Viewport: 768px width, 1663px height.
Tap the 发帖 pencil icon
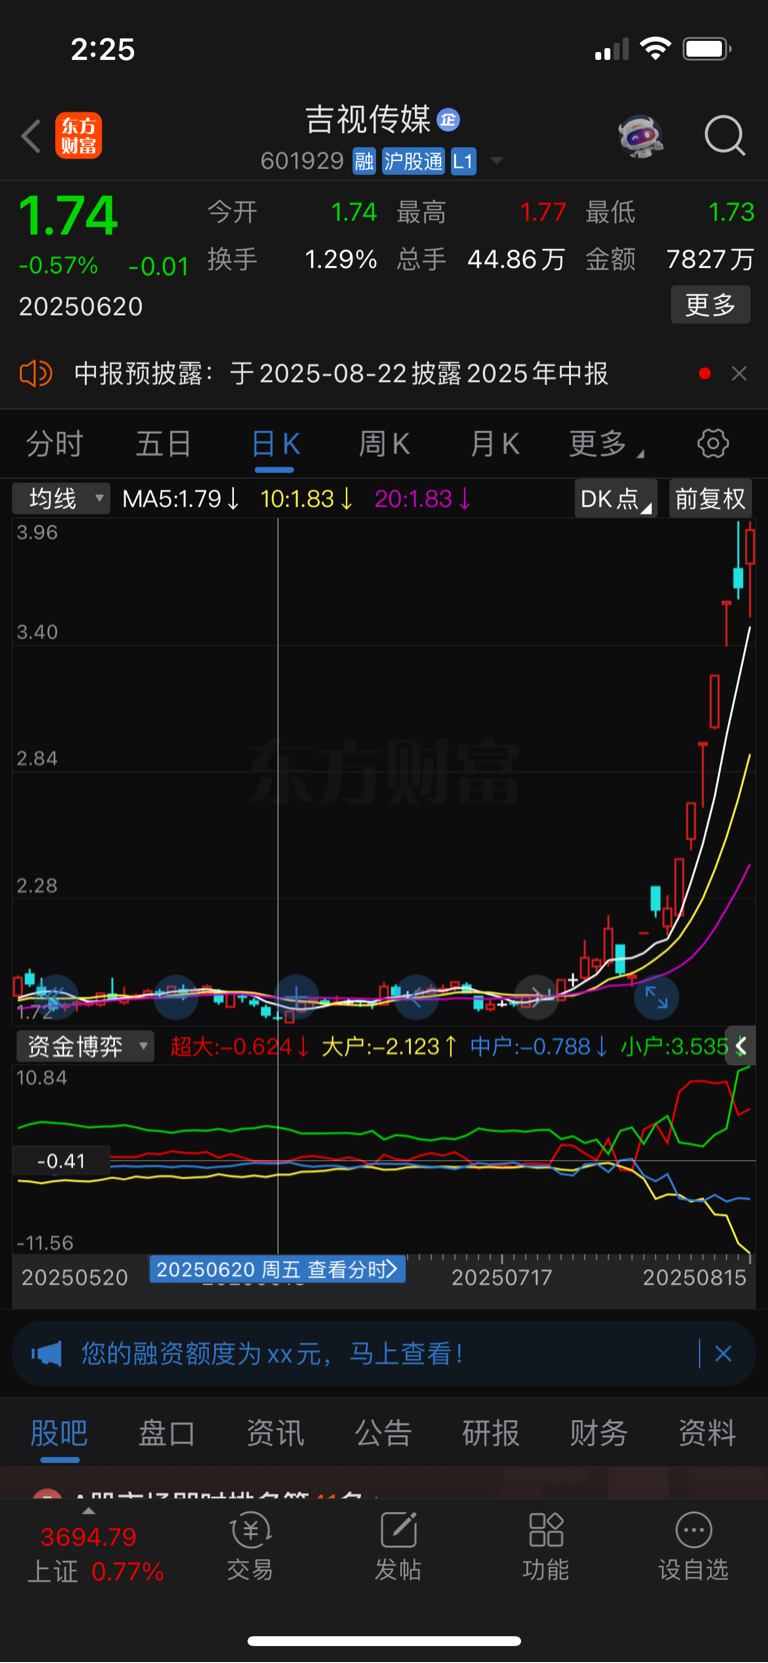coord(398,1530)
